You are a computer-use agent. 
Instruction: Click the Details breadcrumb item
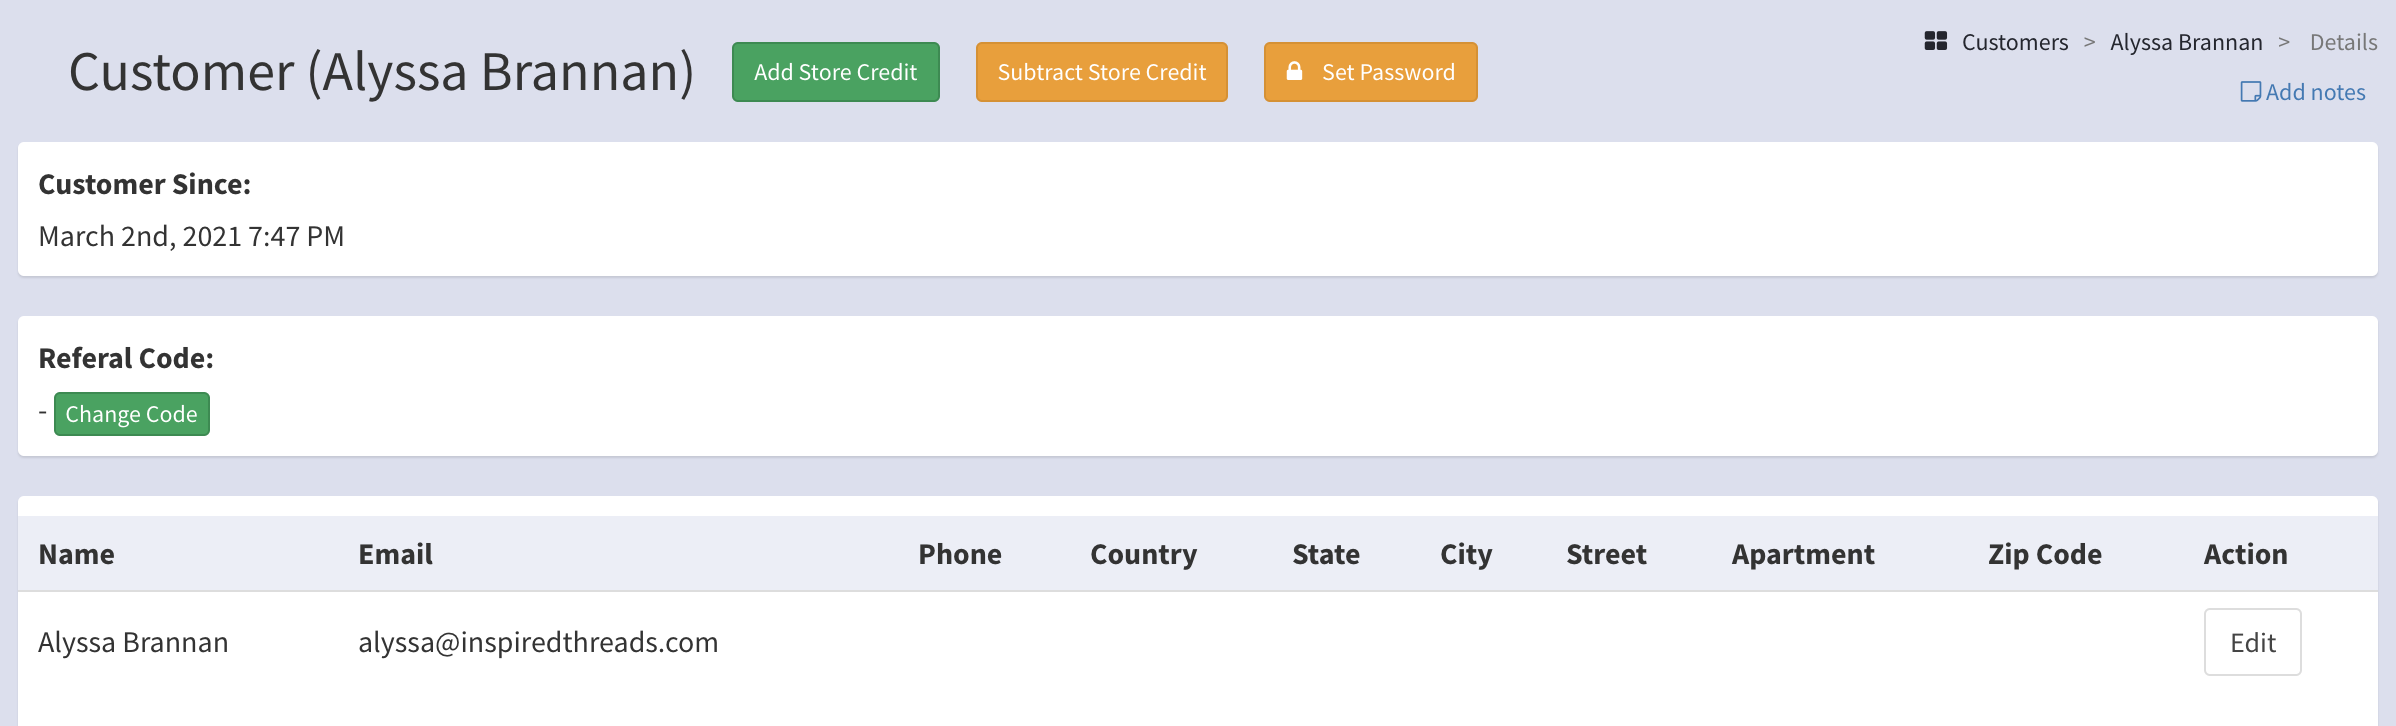click(x=2343, y=42)
